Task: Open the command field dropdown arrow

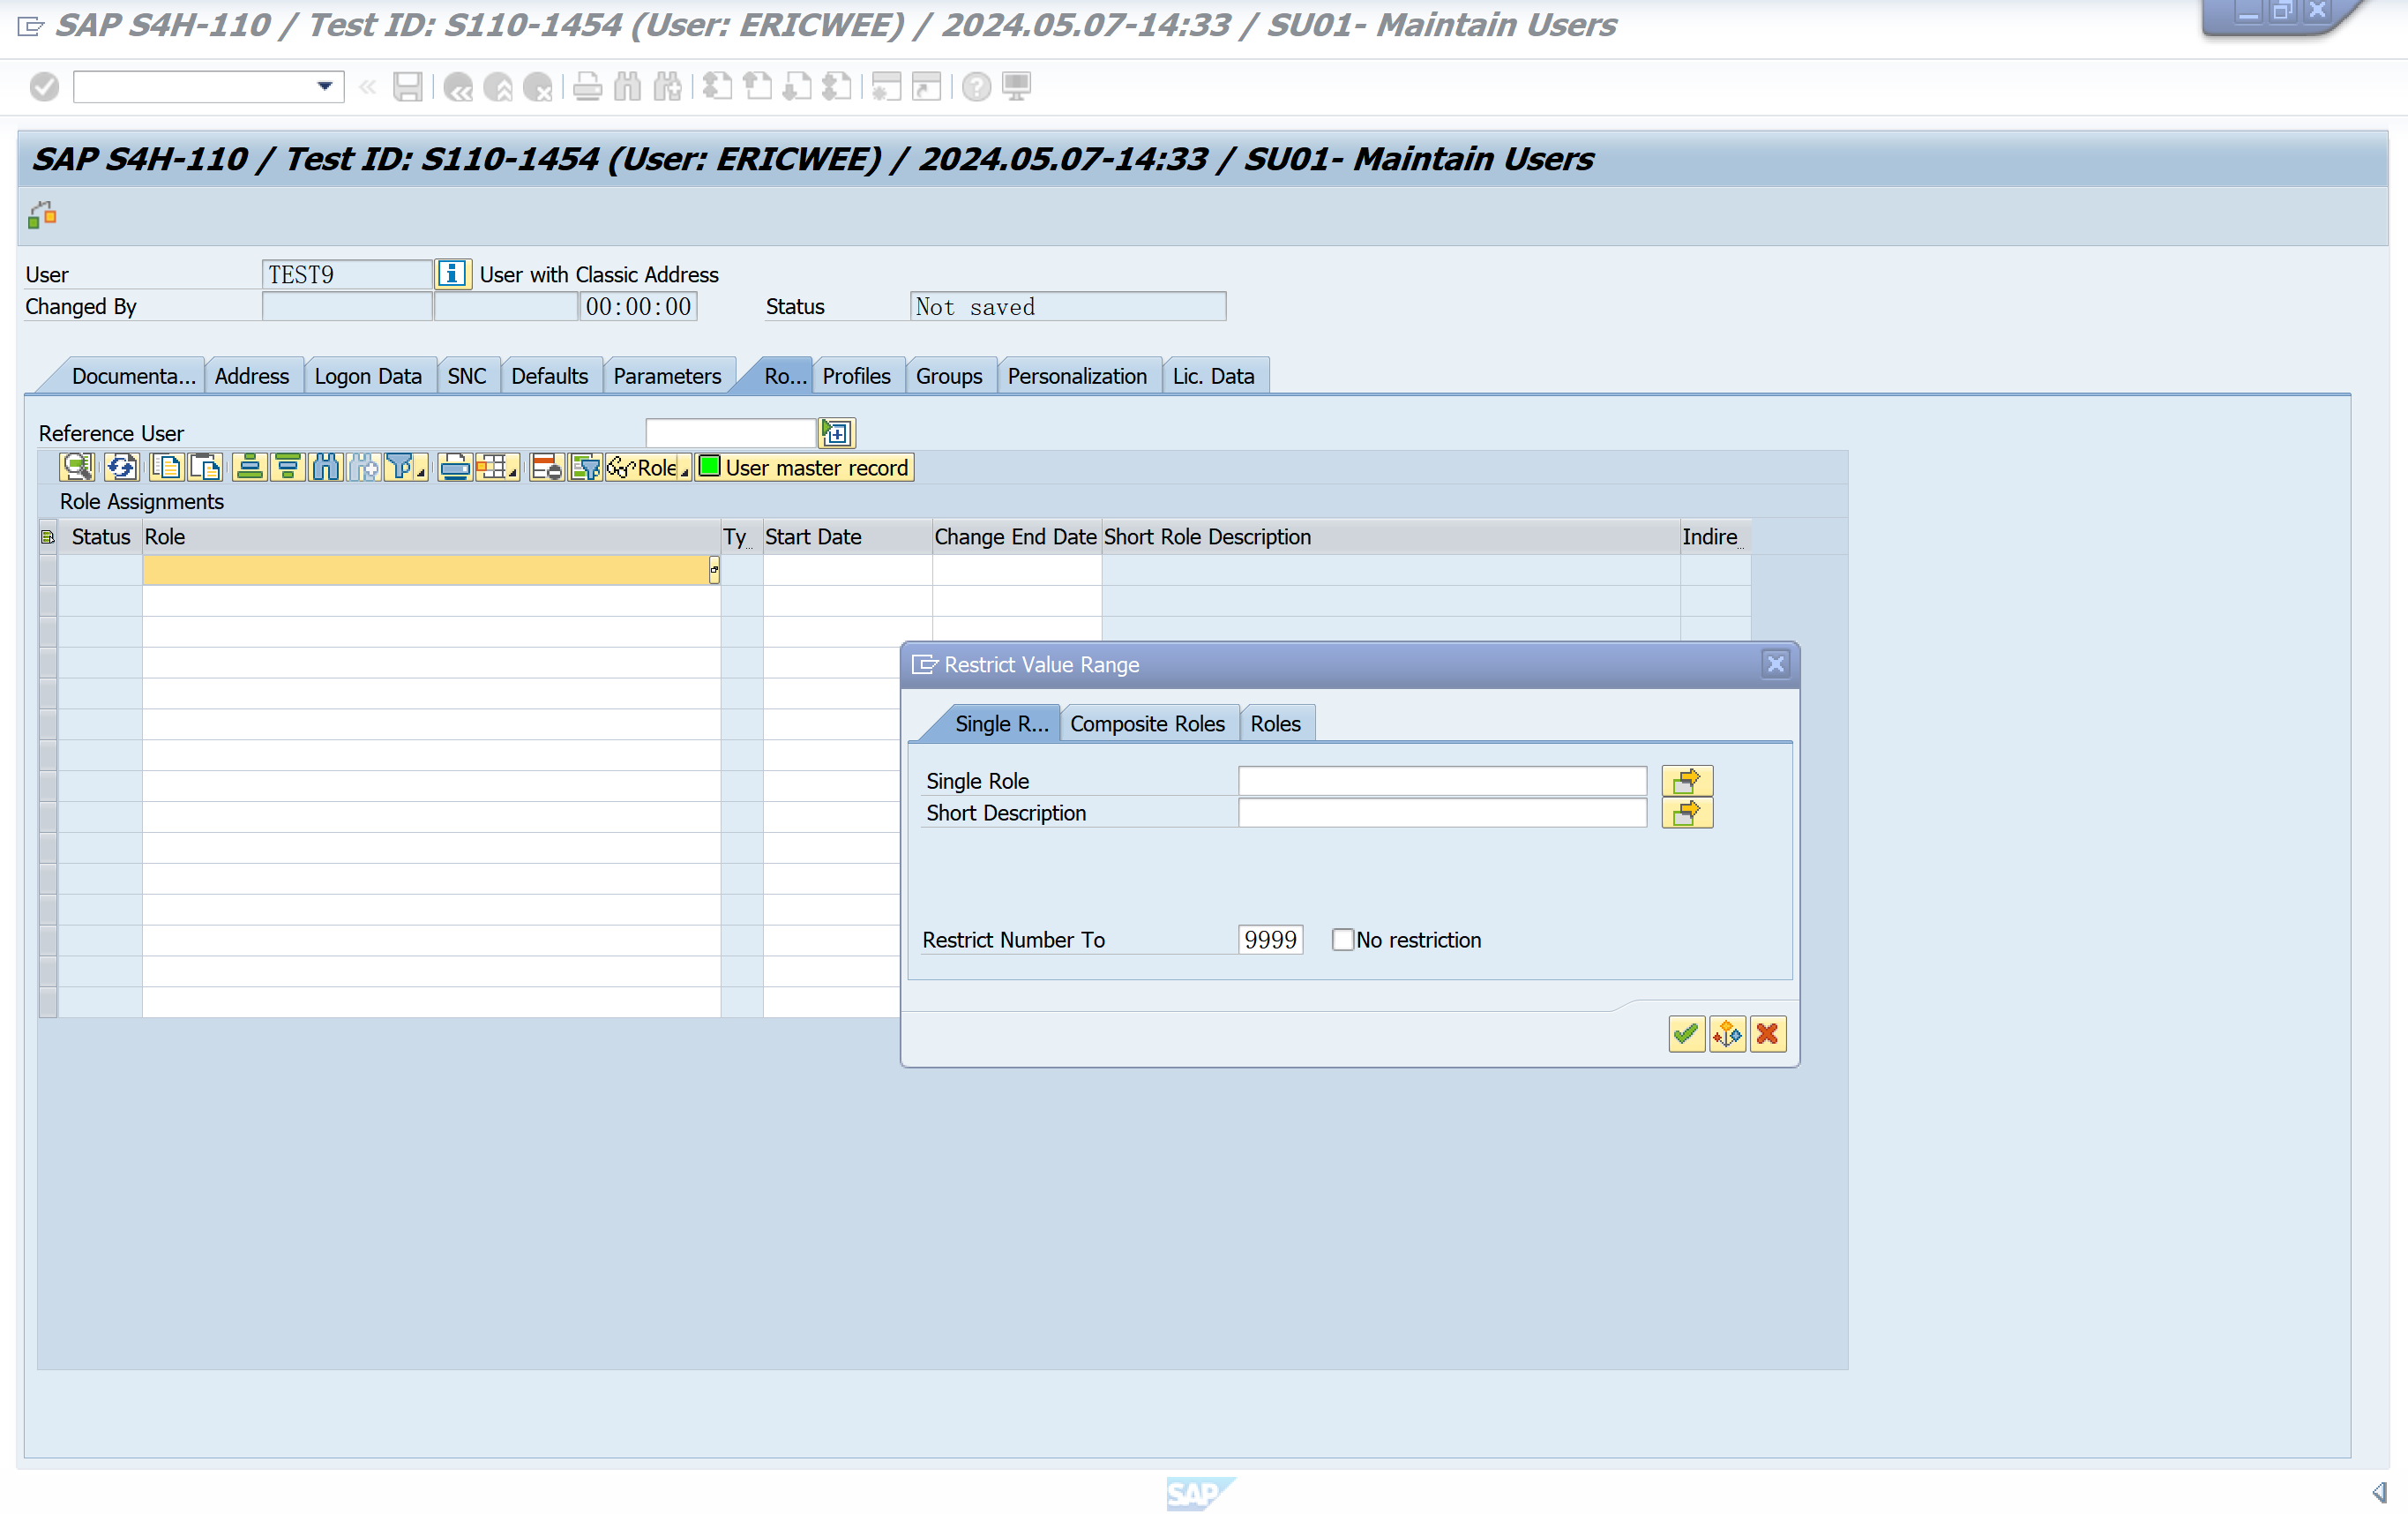Action: pyautogui.click(x=324, y=86)
